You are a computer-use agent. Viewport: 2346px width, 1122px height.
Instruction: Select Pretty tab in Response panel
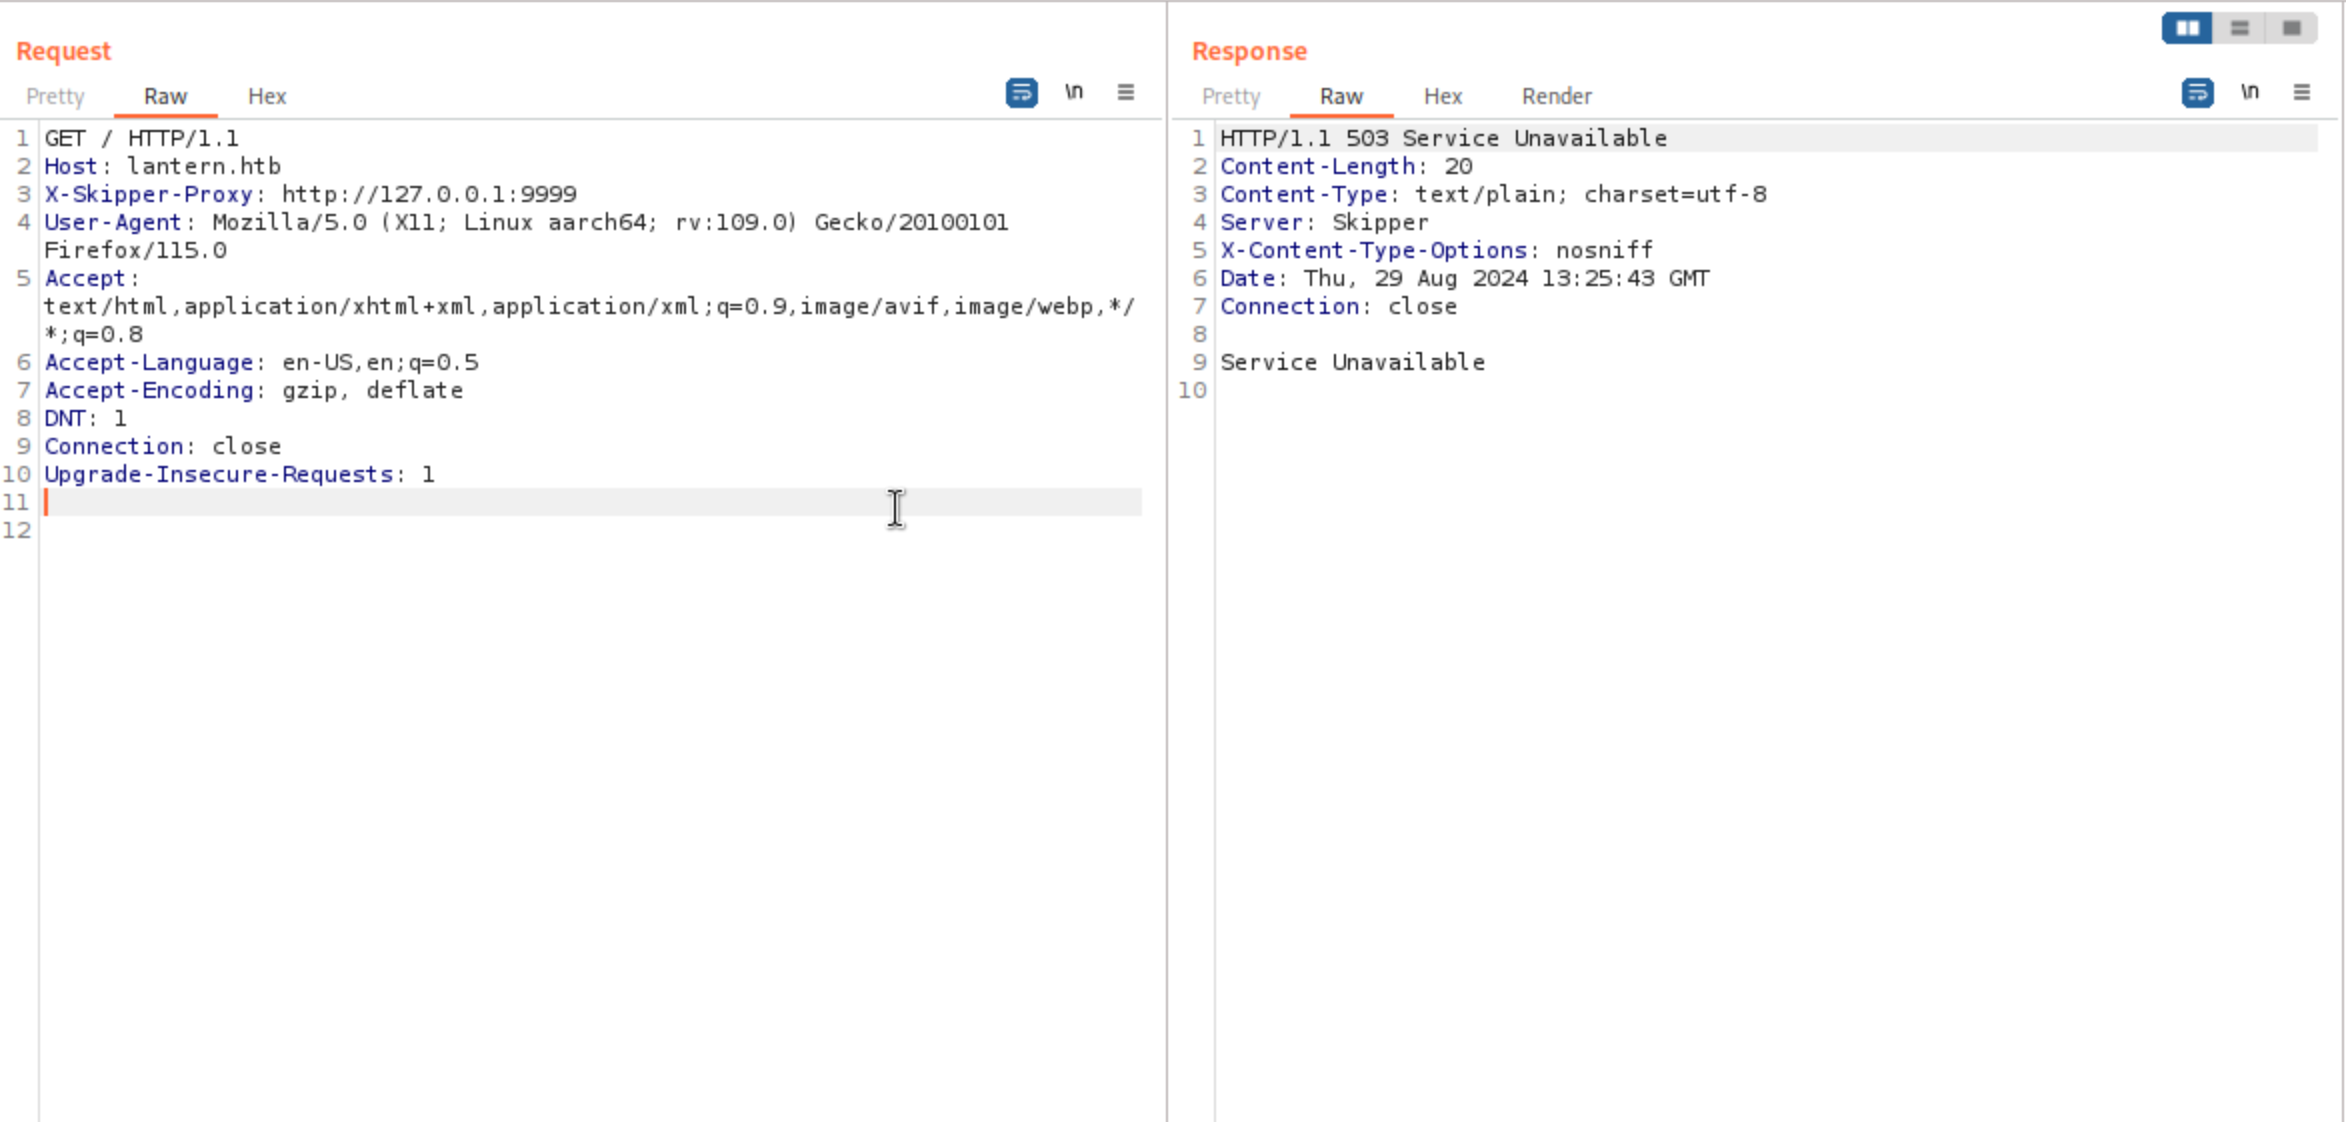pos(1231,97)
